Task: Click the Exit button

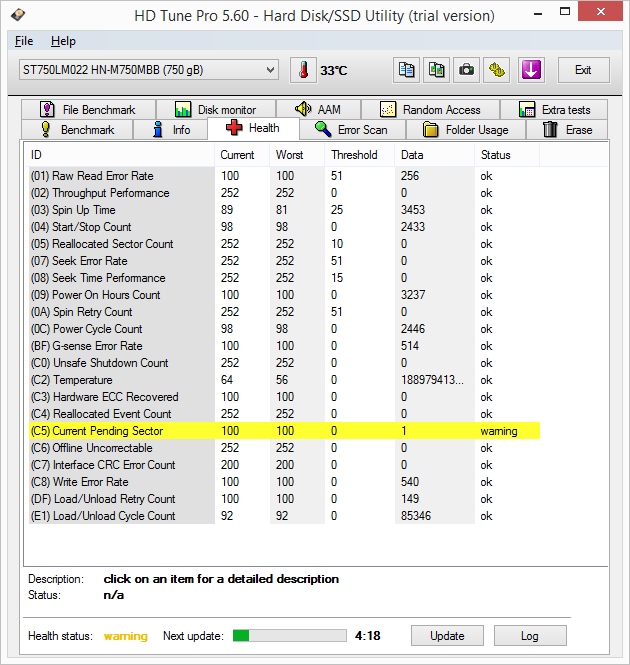Action: [583, 70]
